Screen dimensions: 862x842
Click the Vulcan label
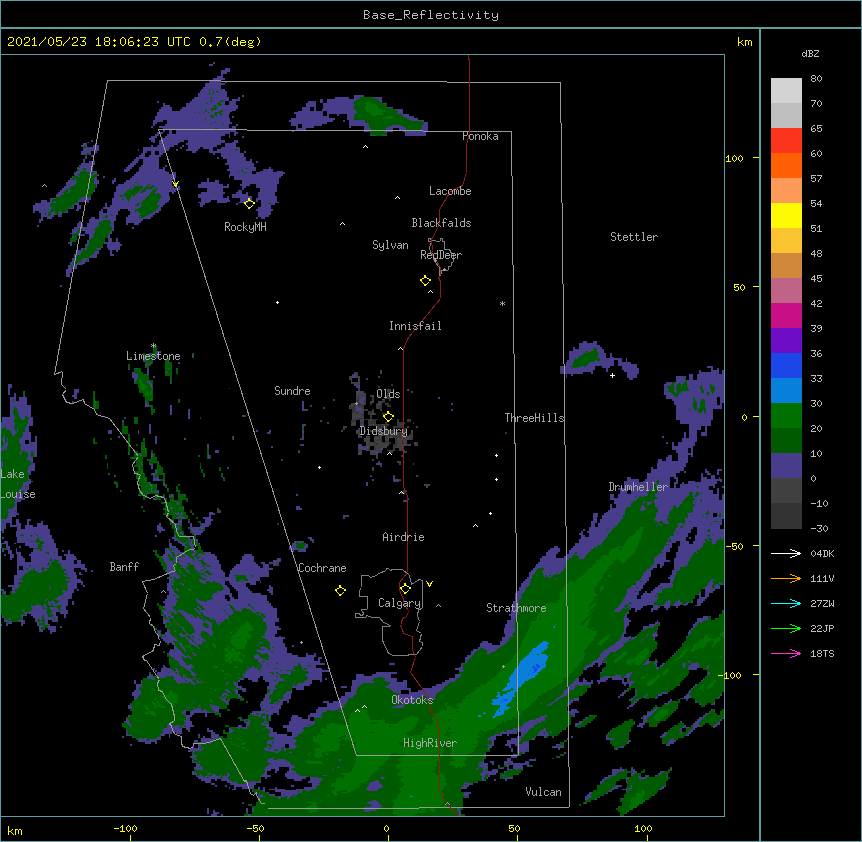pos(543,792)
